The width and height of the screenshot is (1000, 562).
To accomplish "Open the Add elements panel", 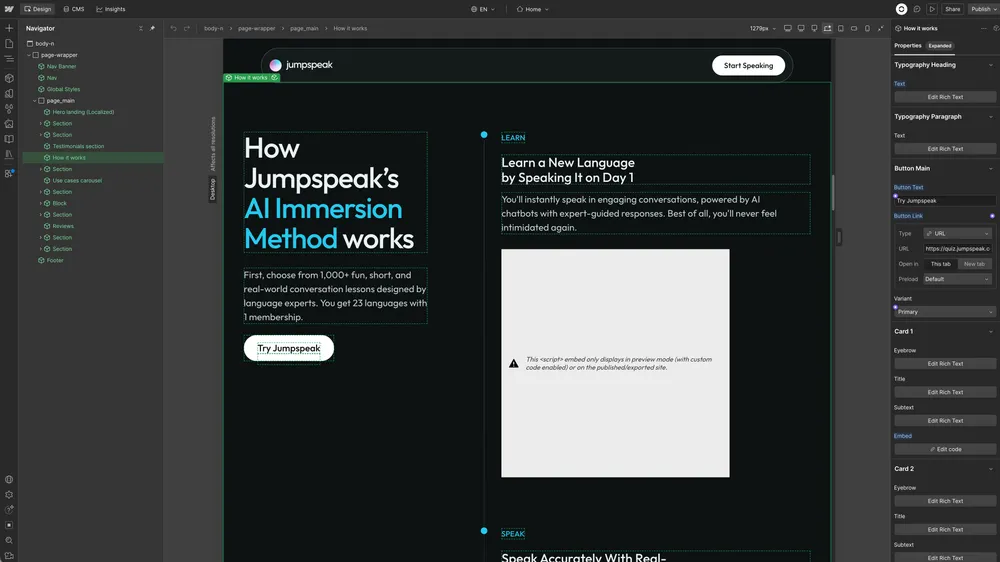I will (9, 28).
